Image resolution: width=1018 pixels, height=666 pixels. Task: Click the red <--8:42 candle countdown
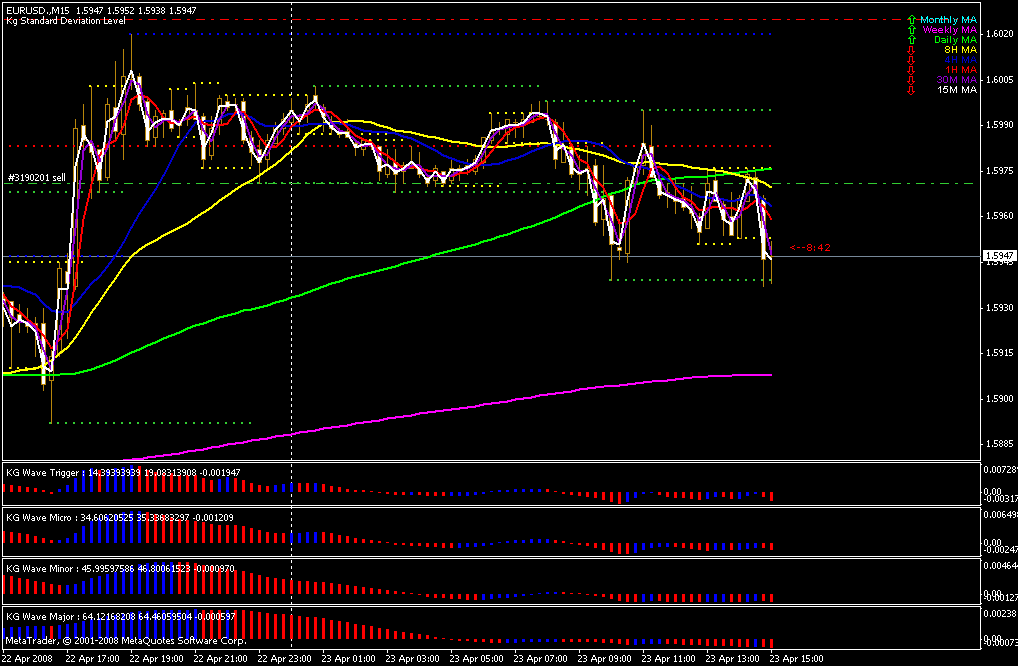point(810,247)
